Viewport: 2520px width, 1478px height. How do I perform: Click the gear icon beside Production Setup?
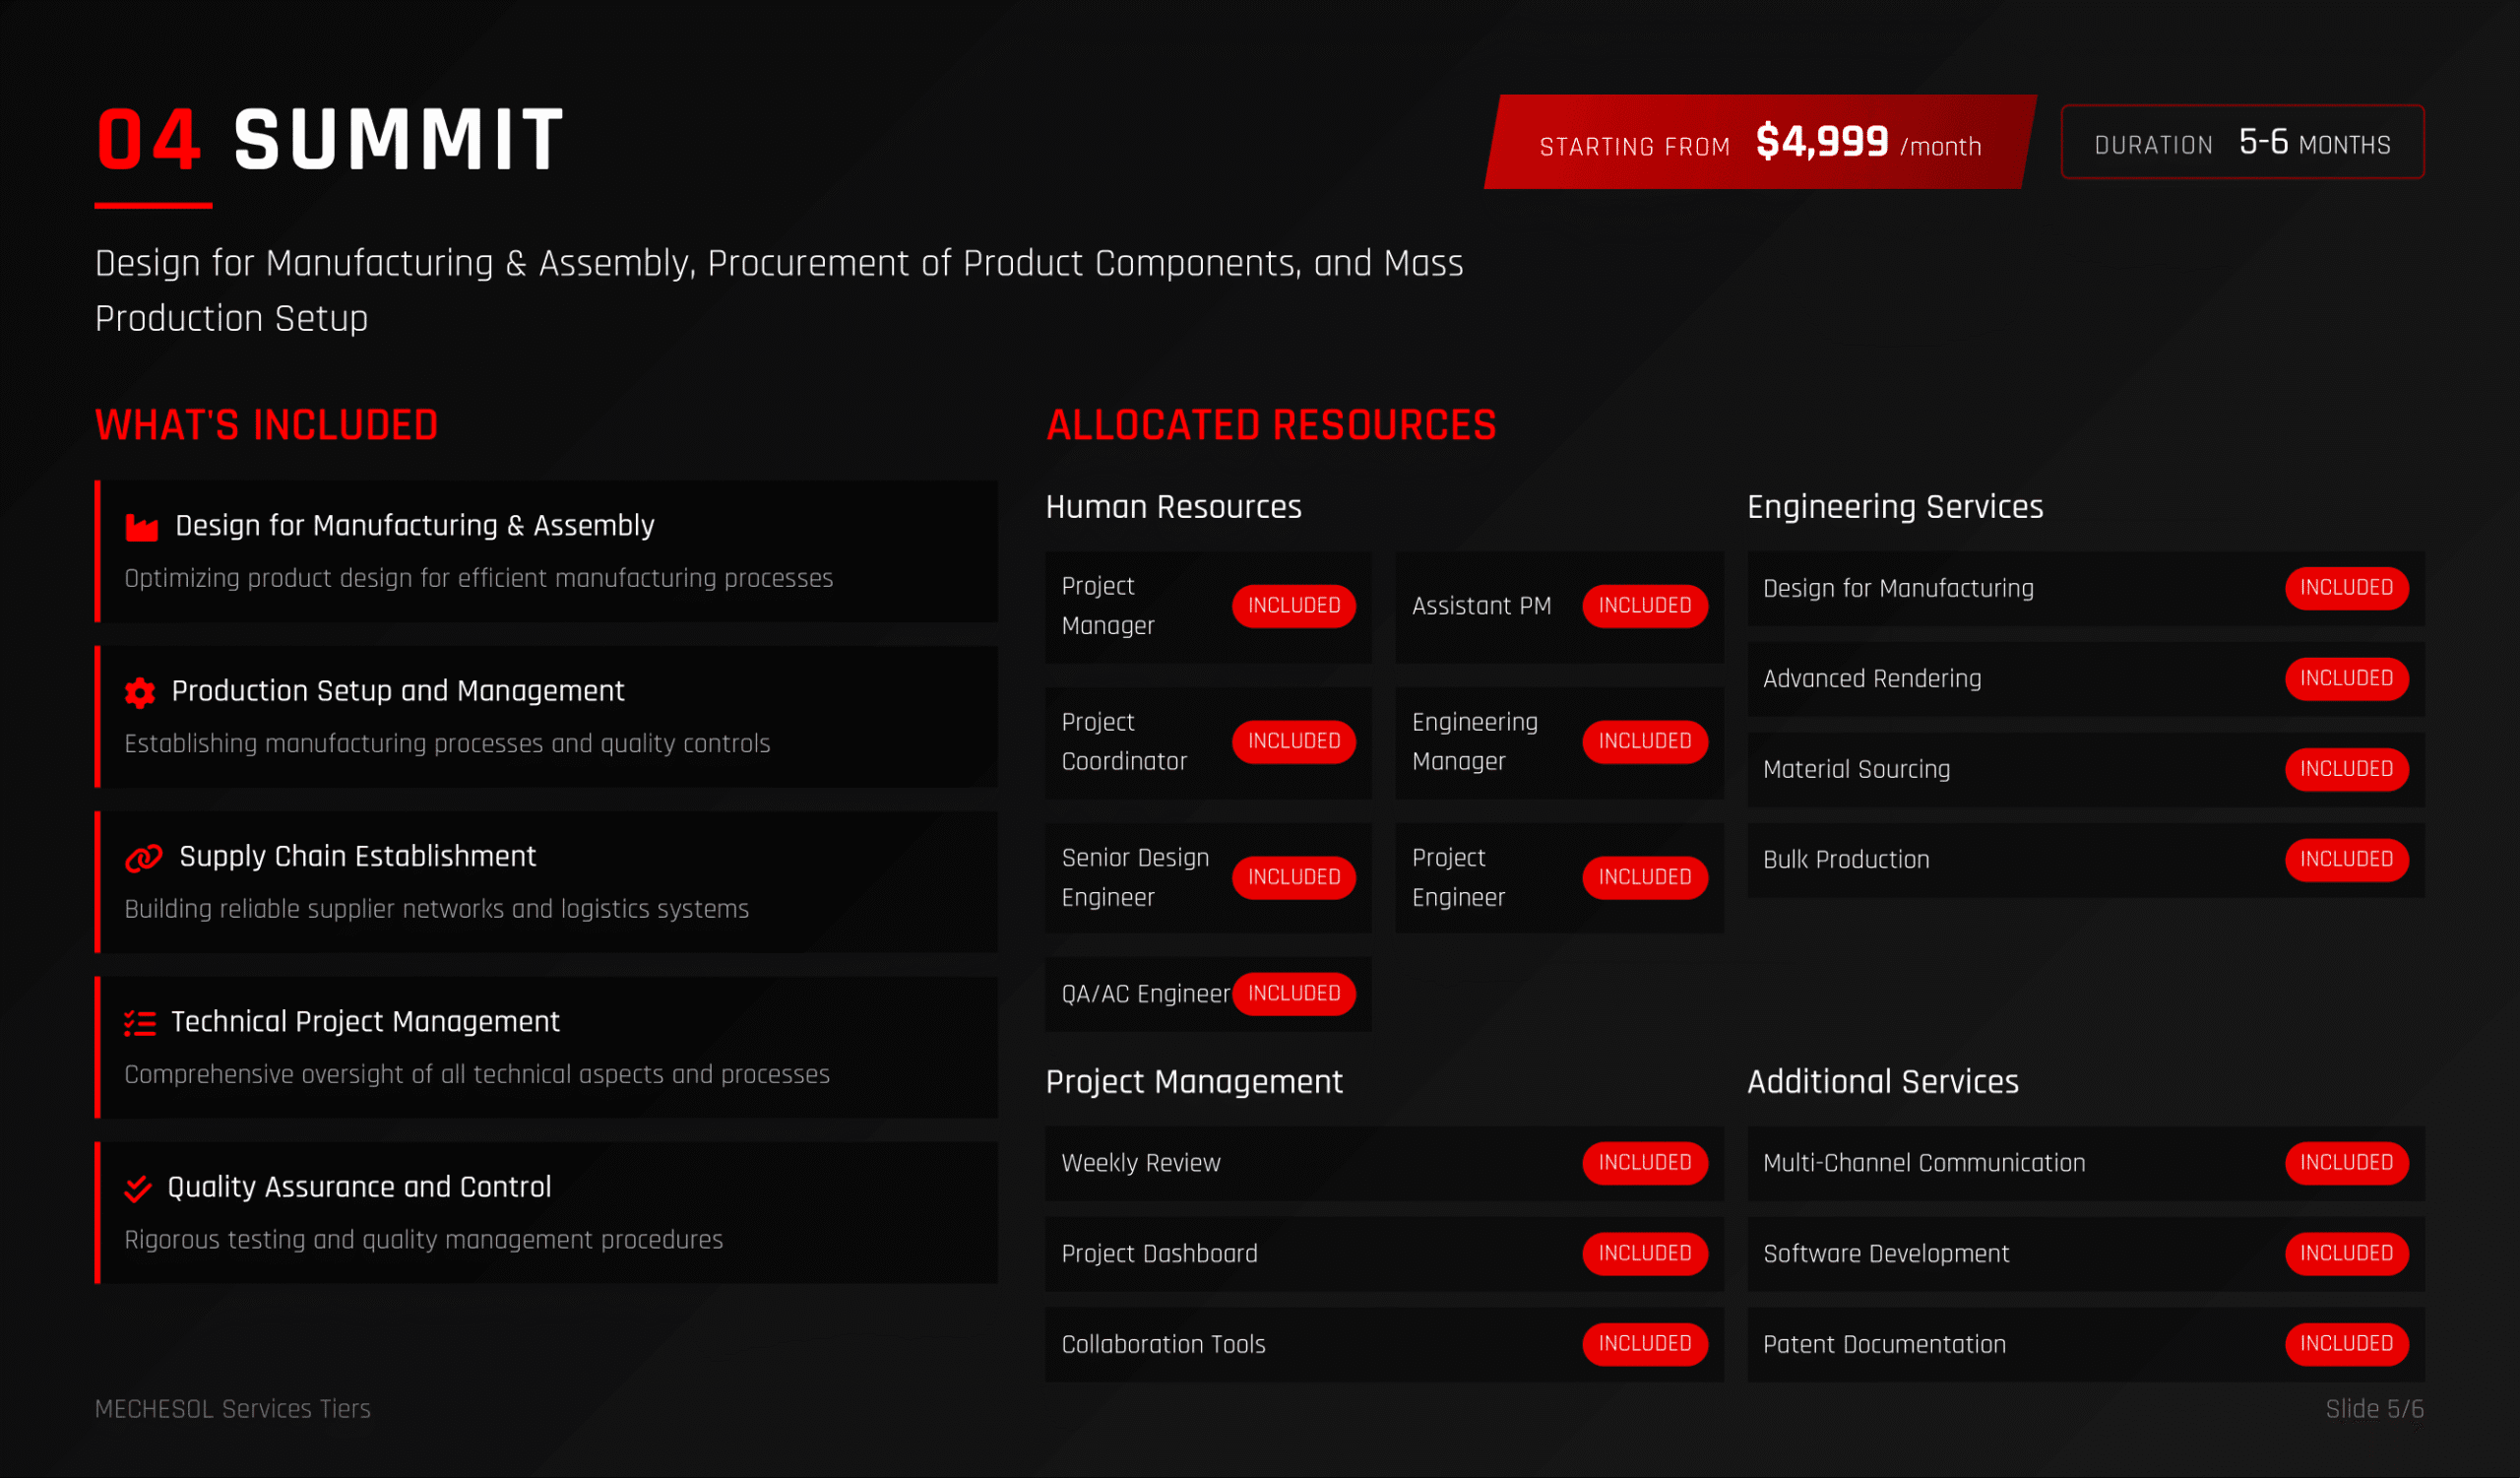[x=140, y=692]
